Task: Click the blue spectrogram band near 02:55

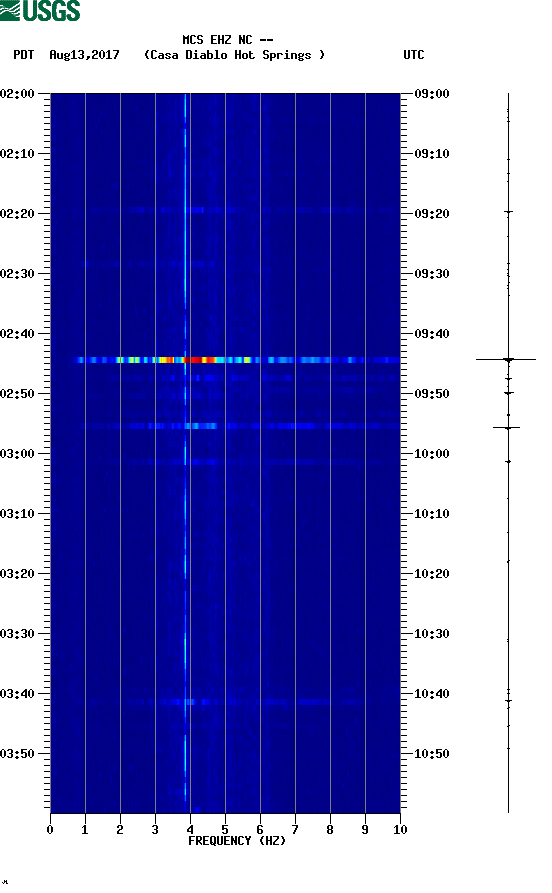Action: tap(239, 426)
